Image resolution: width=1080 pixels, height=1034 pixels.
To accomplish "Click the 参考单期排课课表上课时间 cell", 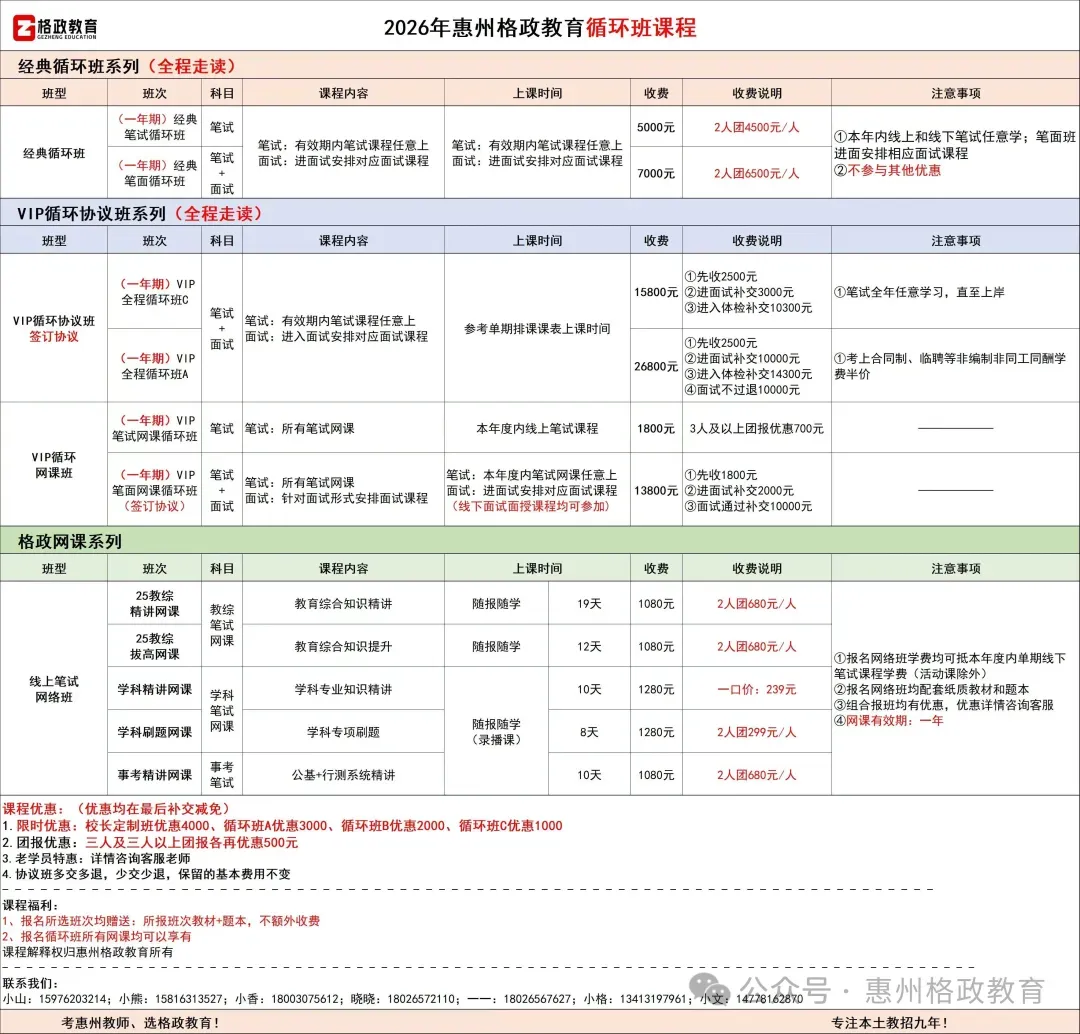I will coord(537,329).
